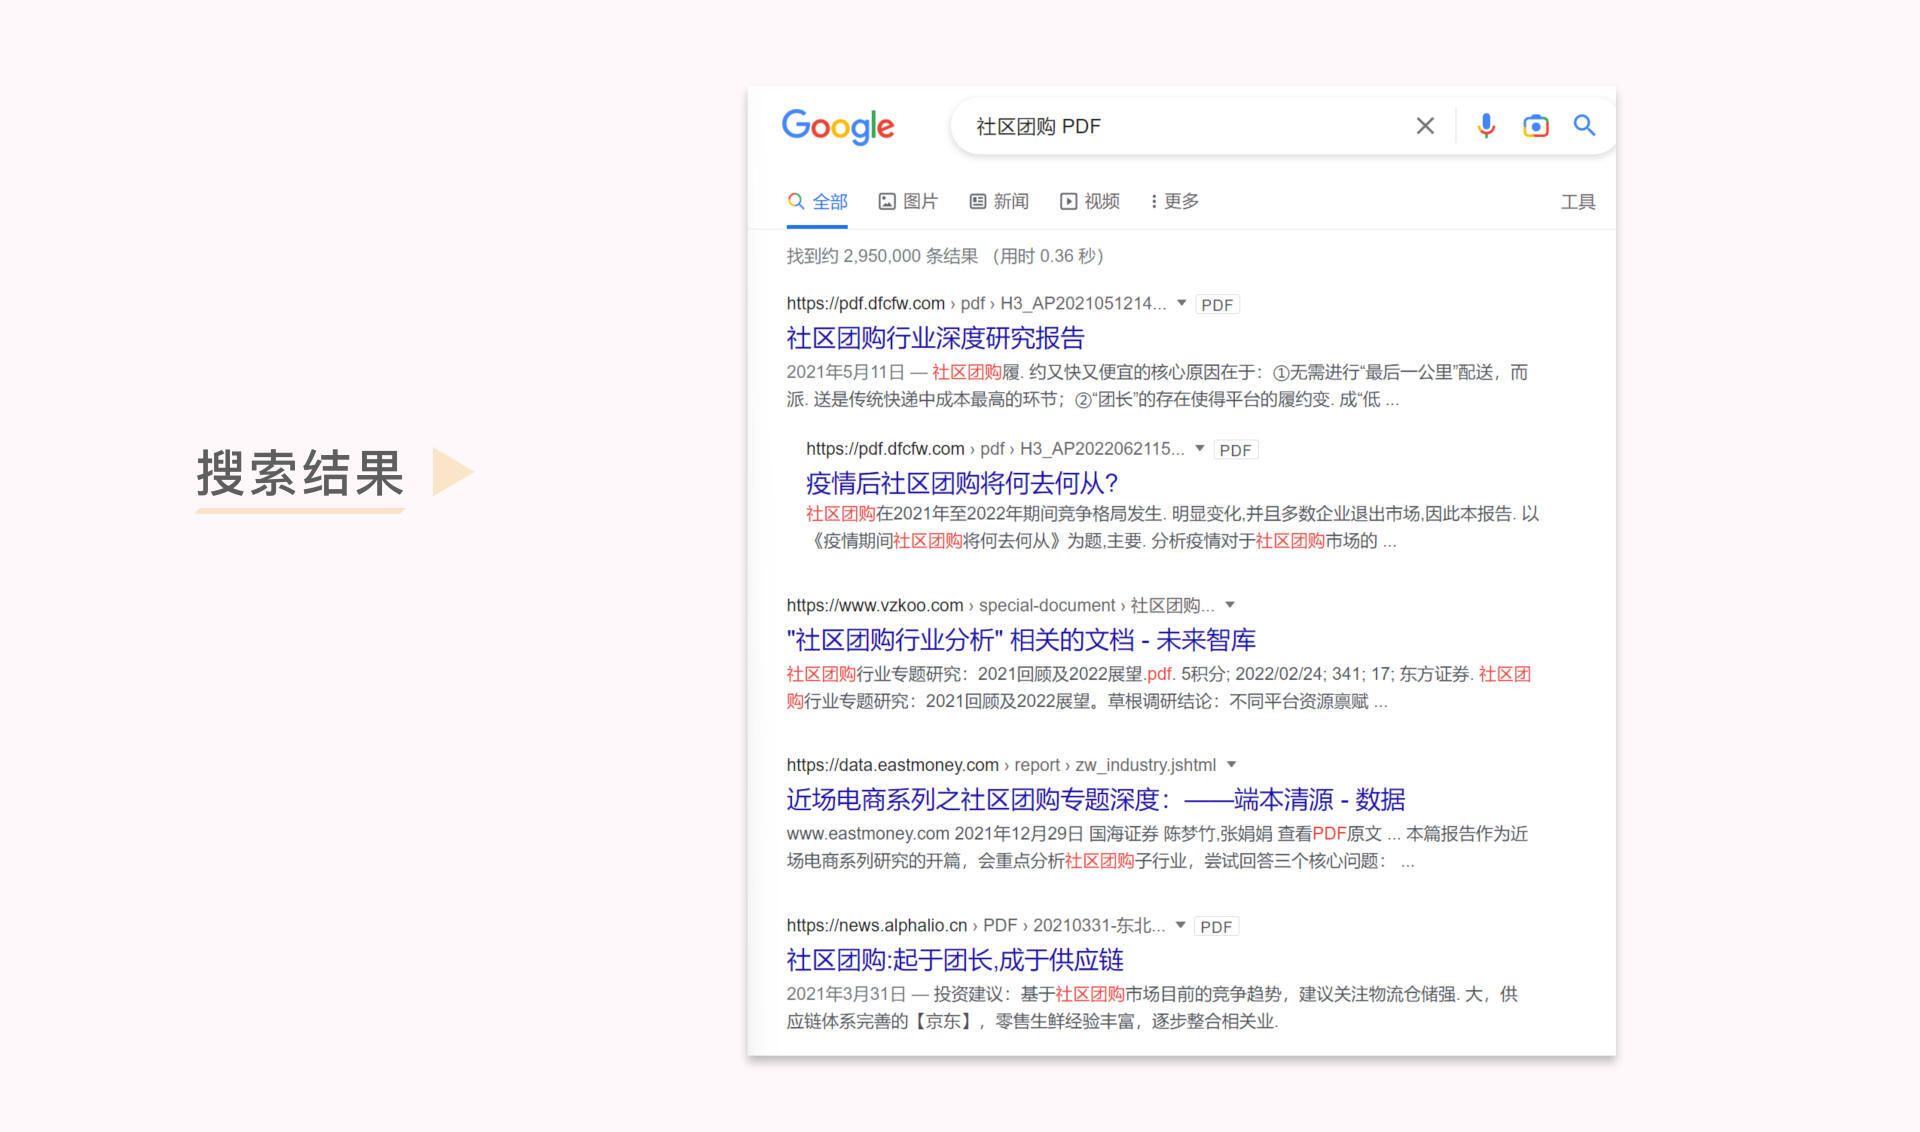Select the 全部 all results tab
This screenshot has height=1132, width=1920.
click(818, 202)
